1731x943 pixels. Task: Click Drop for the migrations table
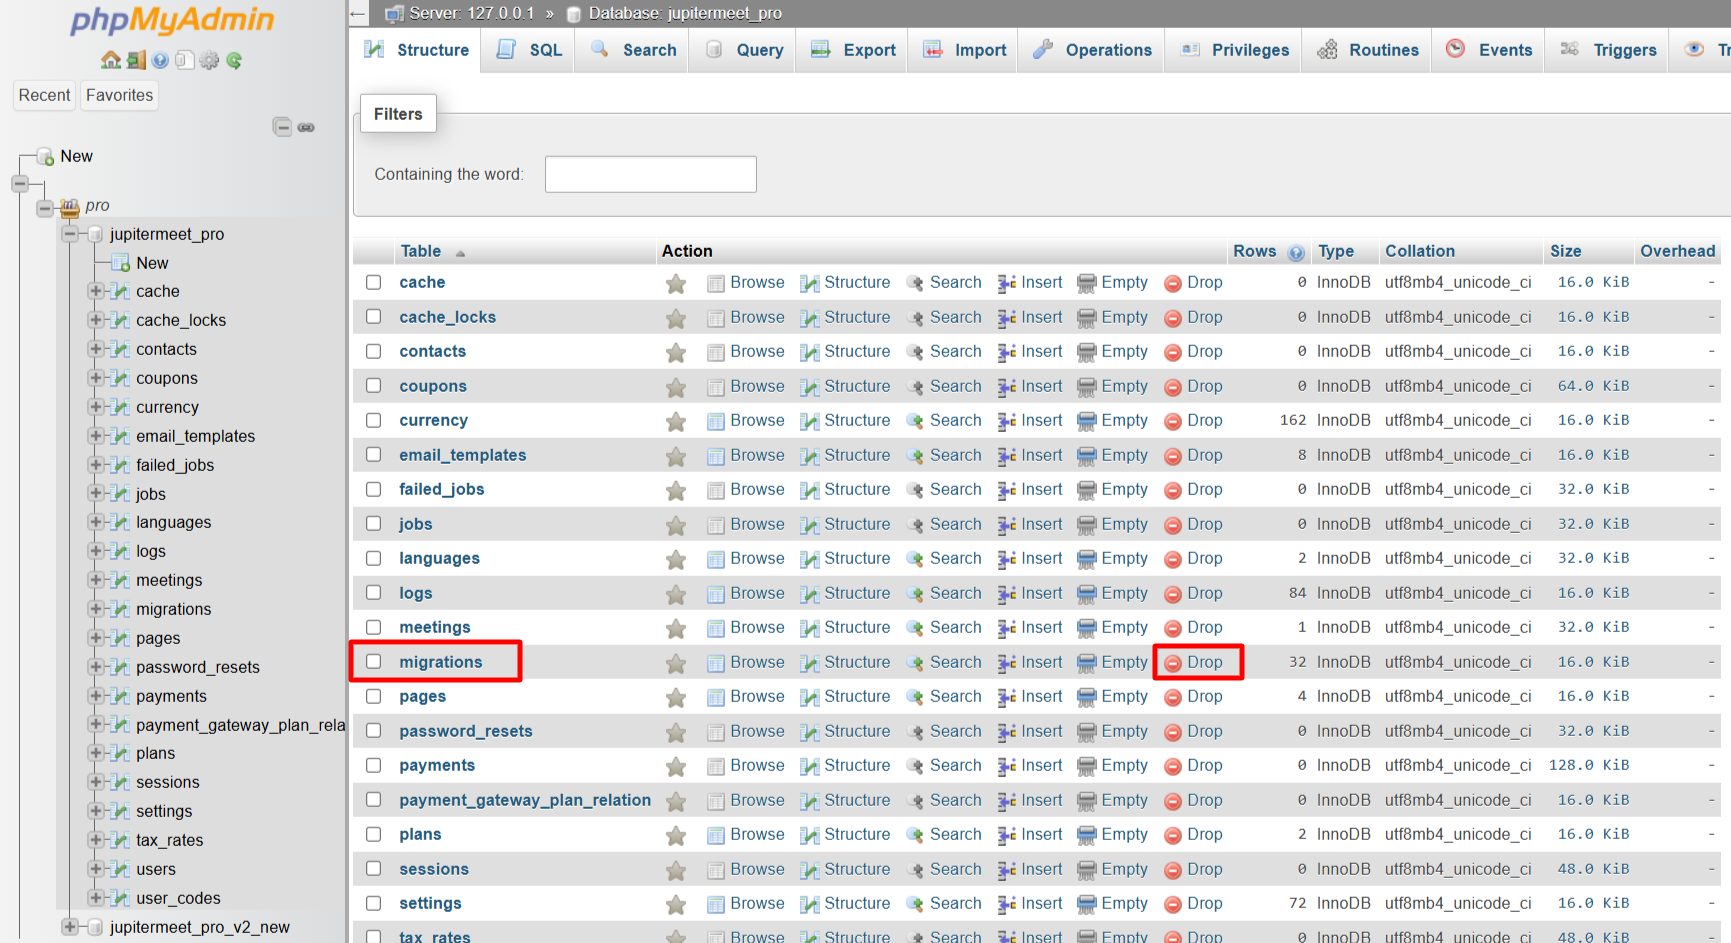(1204, 662)
